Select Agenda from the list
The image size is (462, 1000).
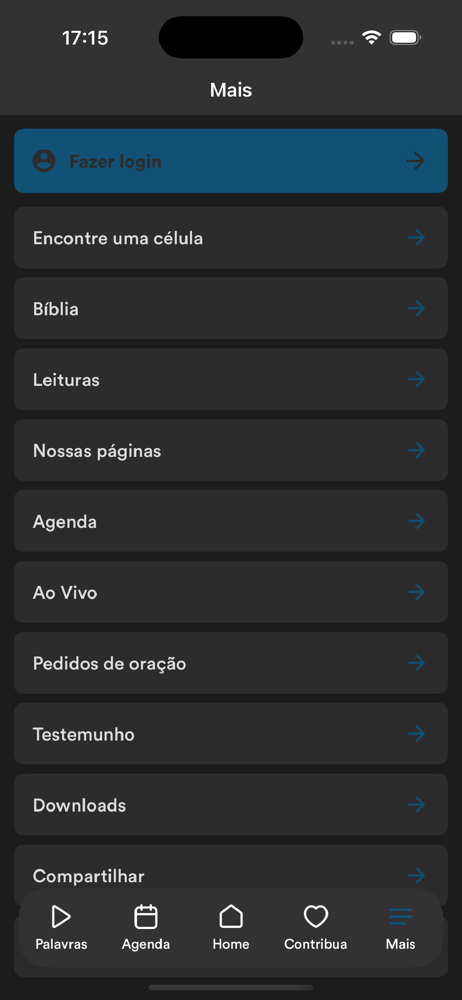(x=231, y=521)
